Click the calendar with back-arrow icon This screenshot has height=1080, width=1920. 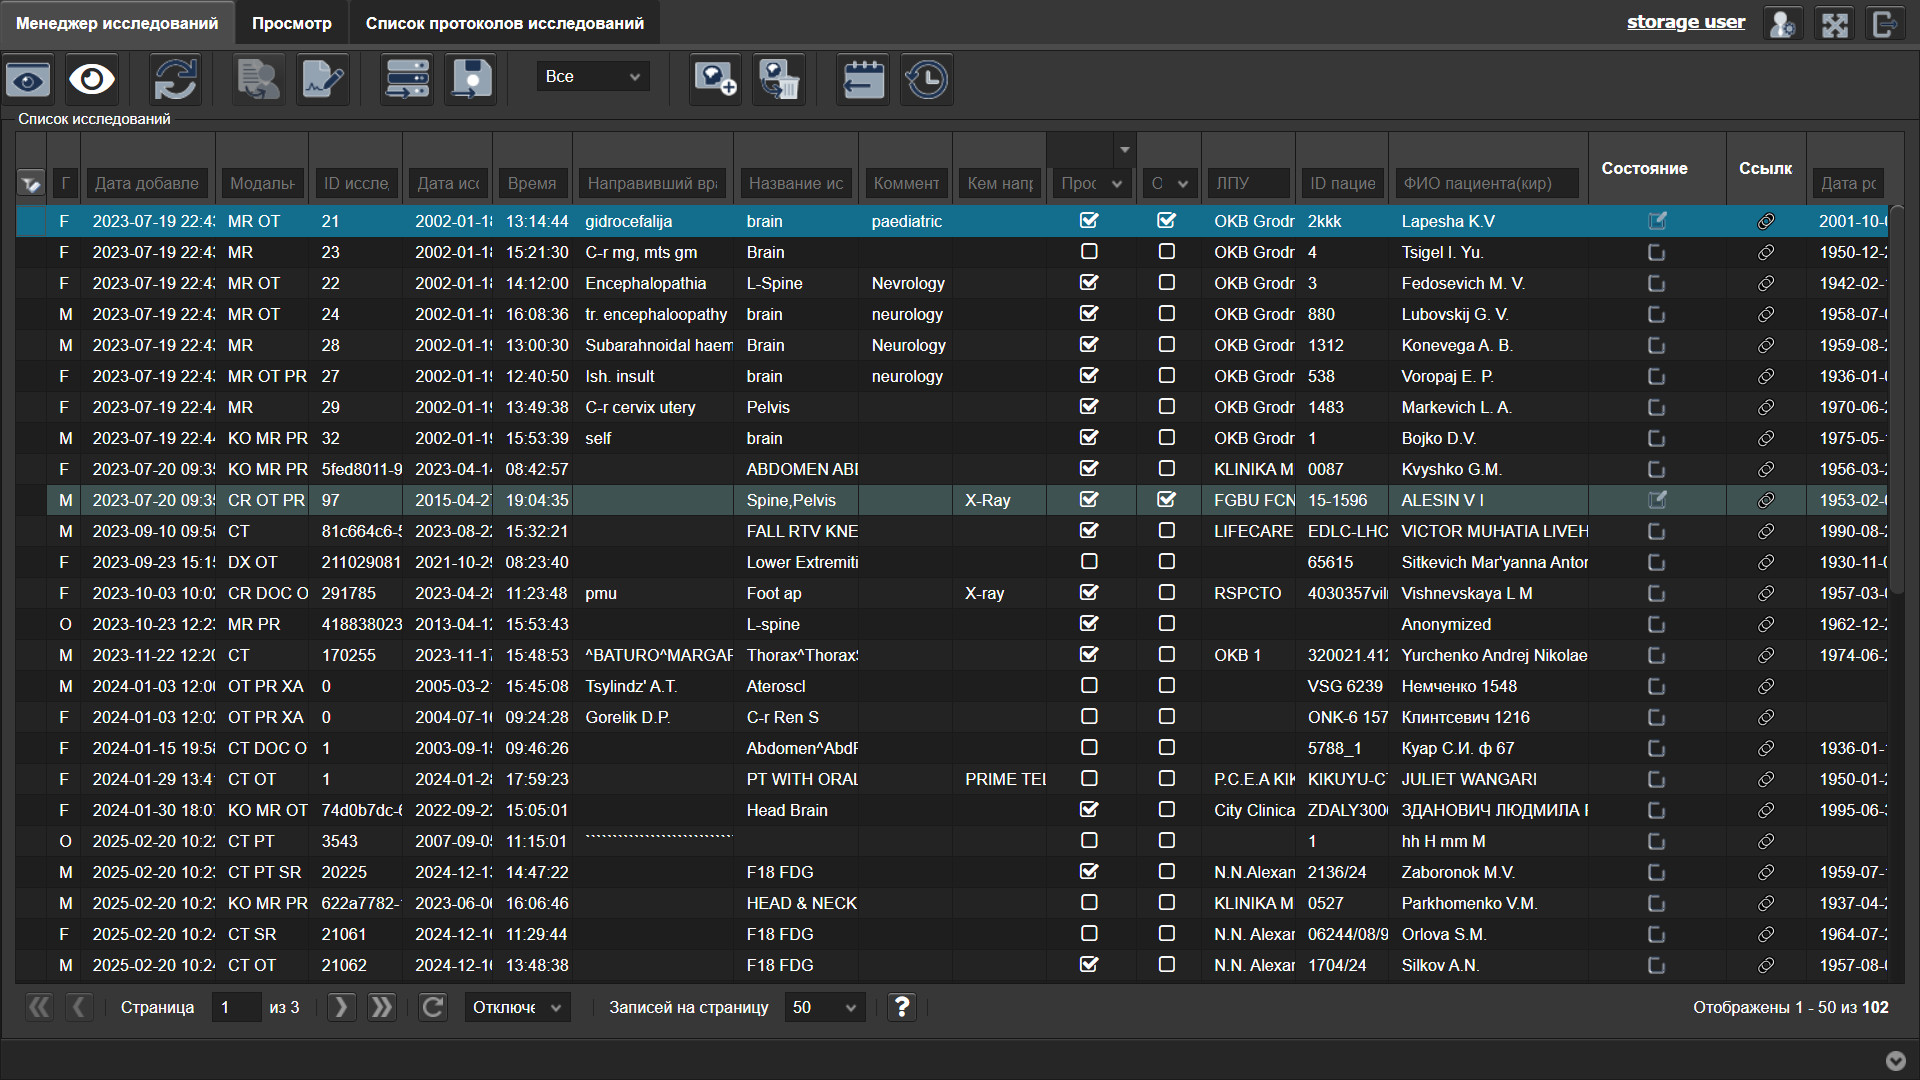[863, 79]
